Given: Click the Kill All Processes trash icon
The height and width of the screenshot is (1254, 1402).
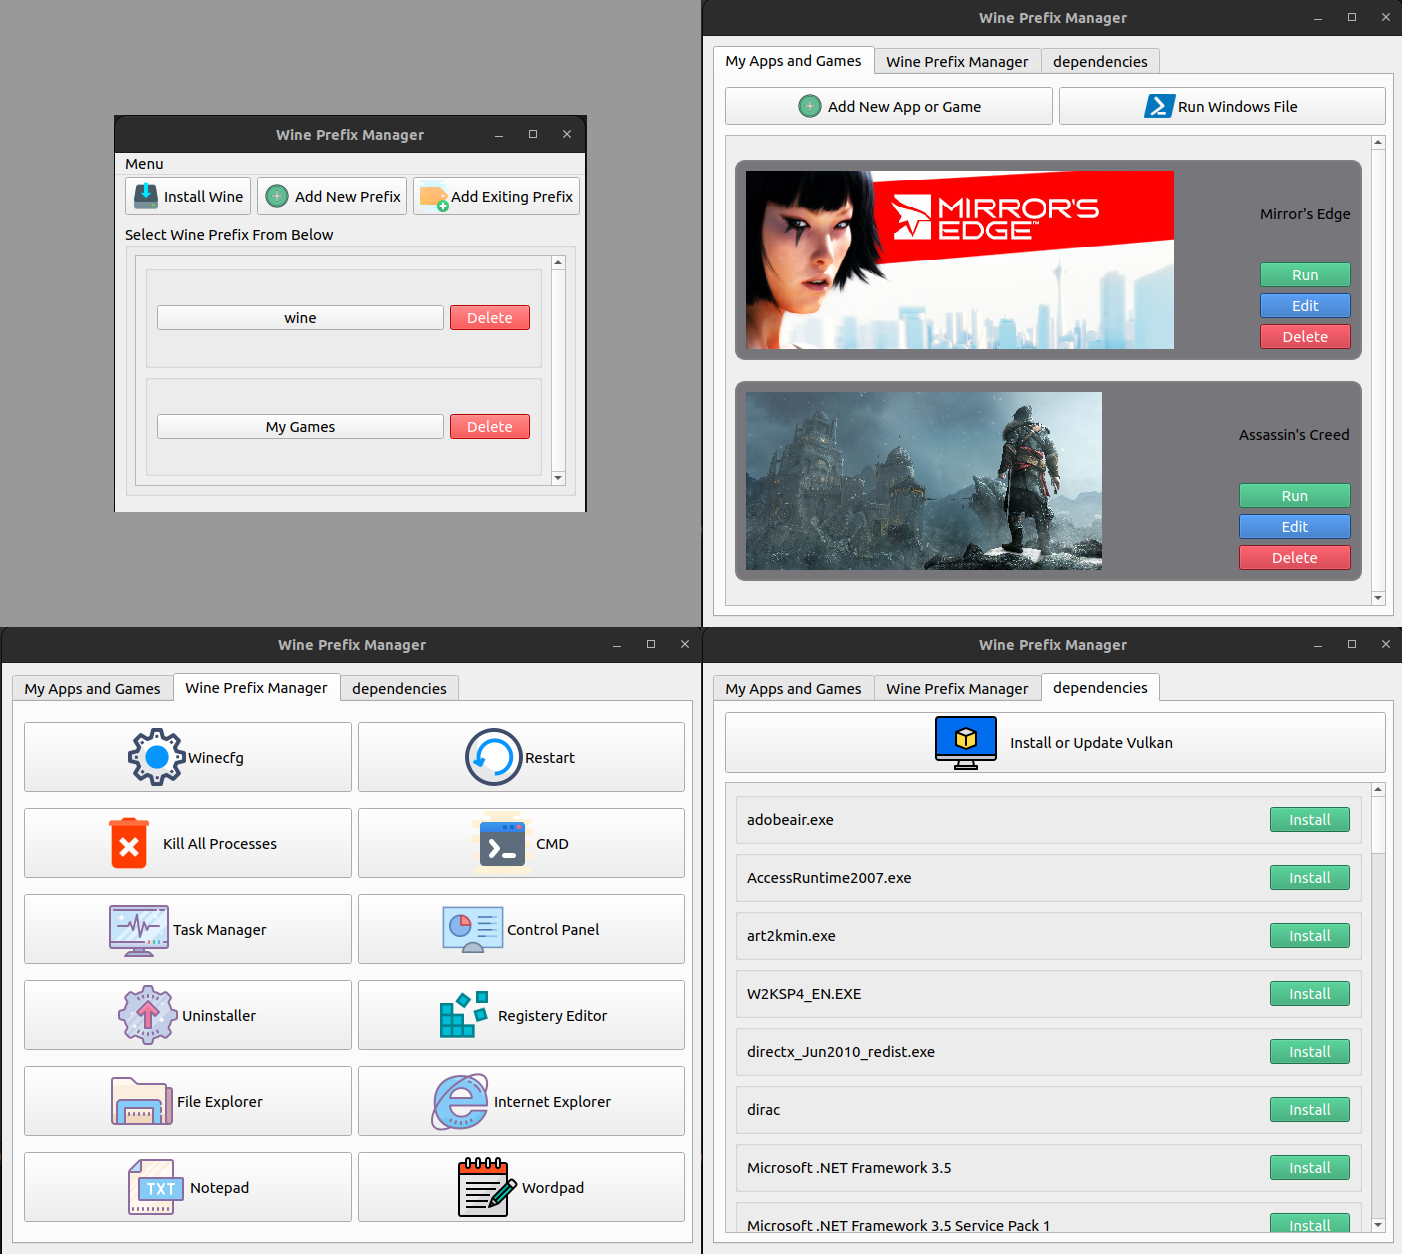Looking at the screenshot, I should (129, 843).
